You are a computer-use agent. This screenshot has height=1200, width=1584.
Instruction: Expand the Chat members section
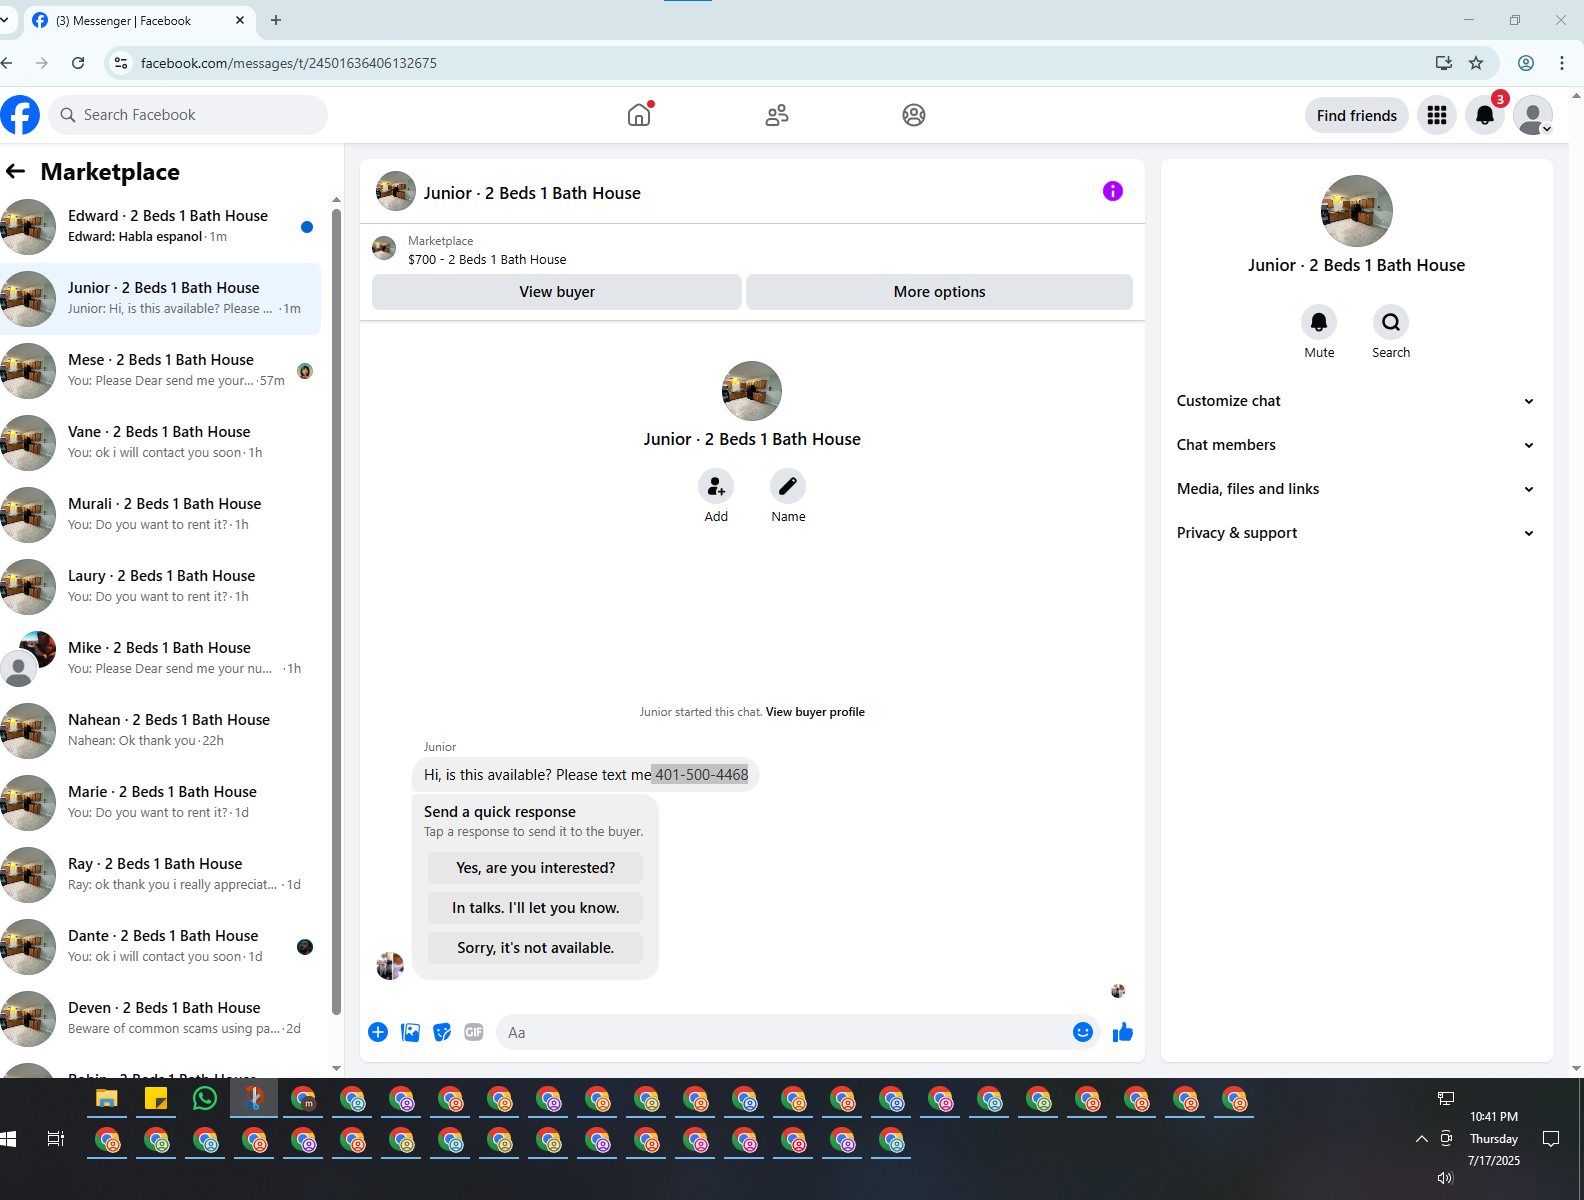1356,445
